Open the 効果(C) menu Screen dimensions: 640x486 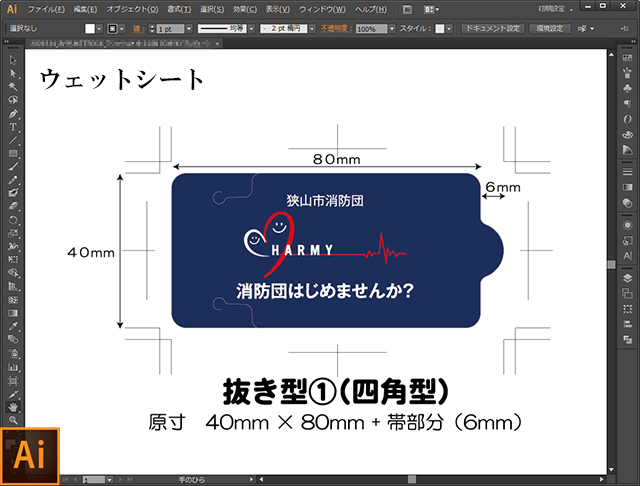pyautogui.click(x=242, y=8)
